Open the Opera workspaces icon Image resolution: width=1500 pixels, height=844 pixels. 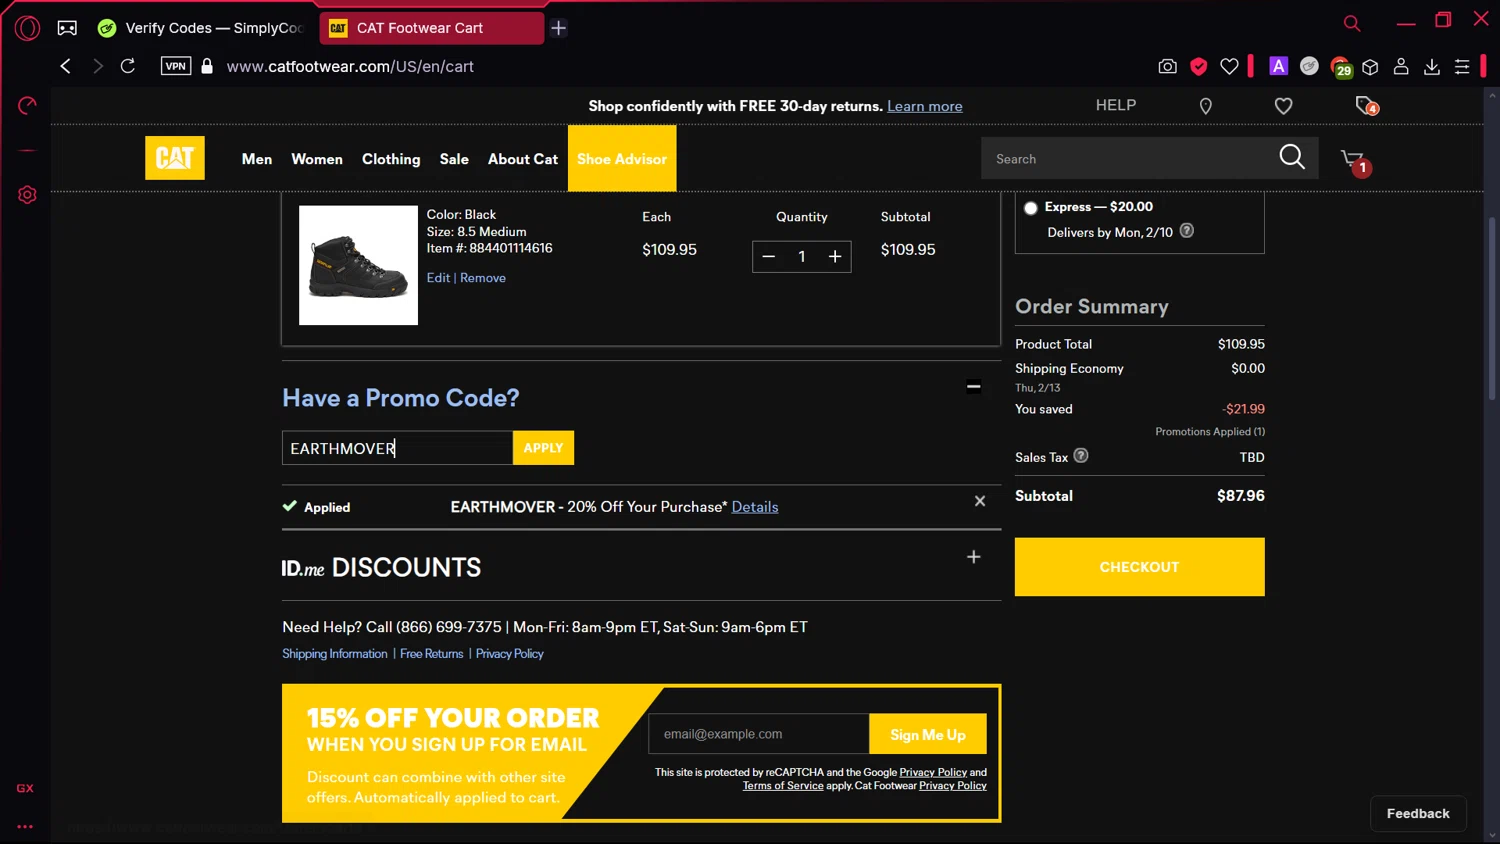point(67,28)
